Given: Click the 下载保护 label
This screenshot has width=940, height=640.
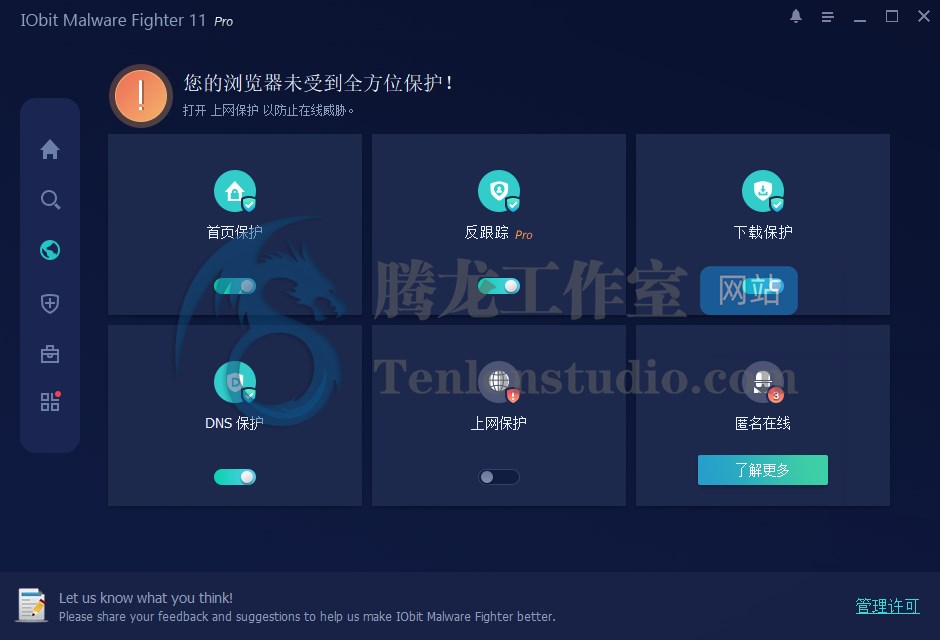Looking at the screenshot, I should [x=763, y=233].
